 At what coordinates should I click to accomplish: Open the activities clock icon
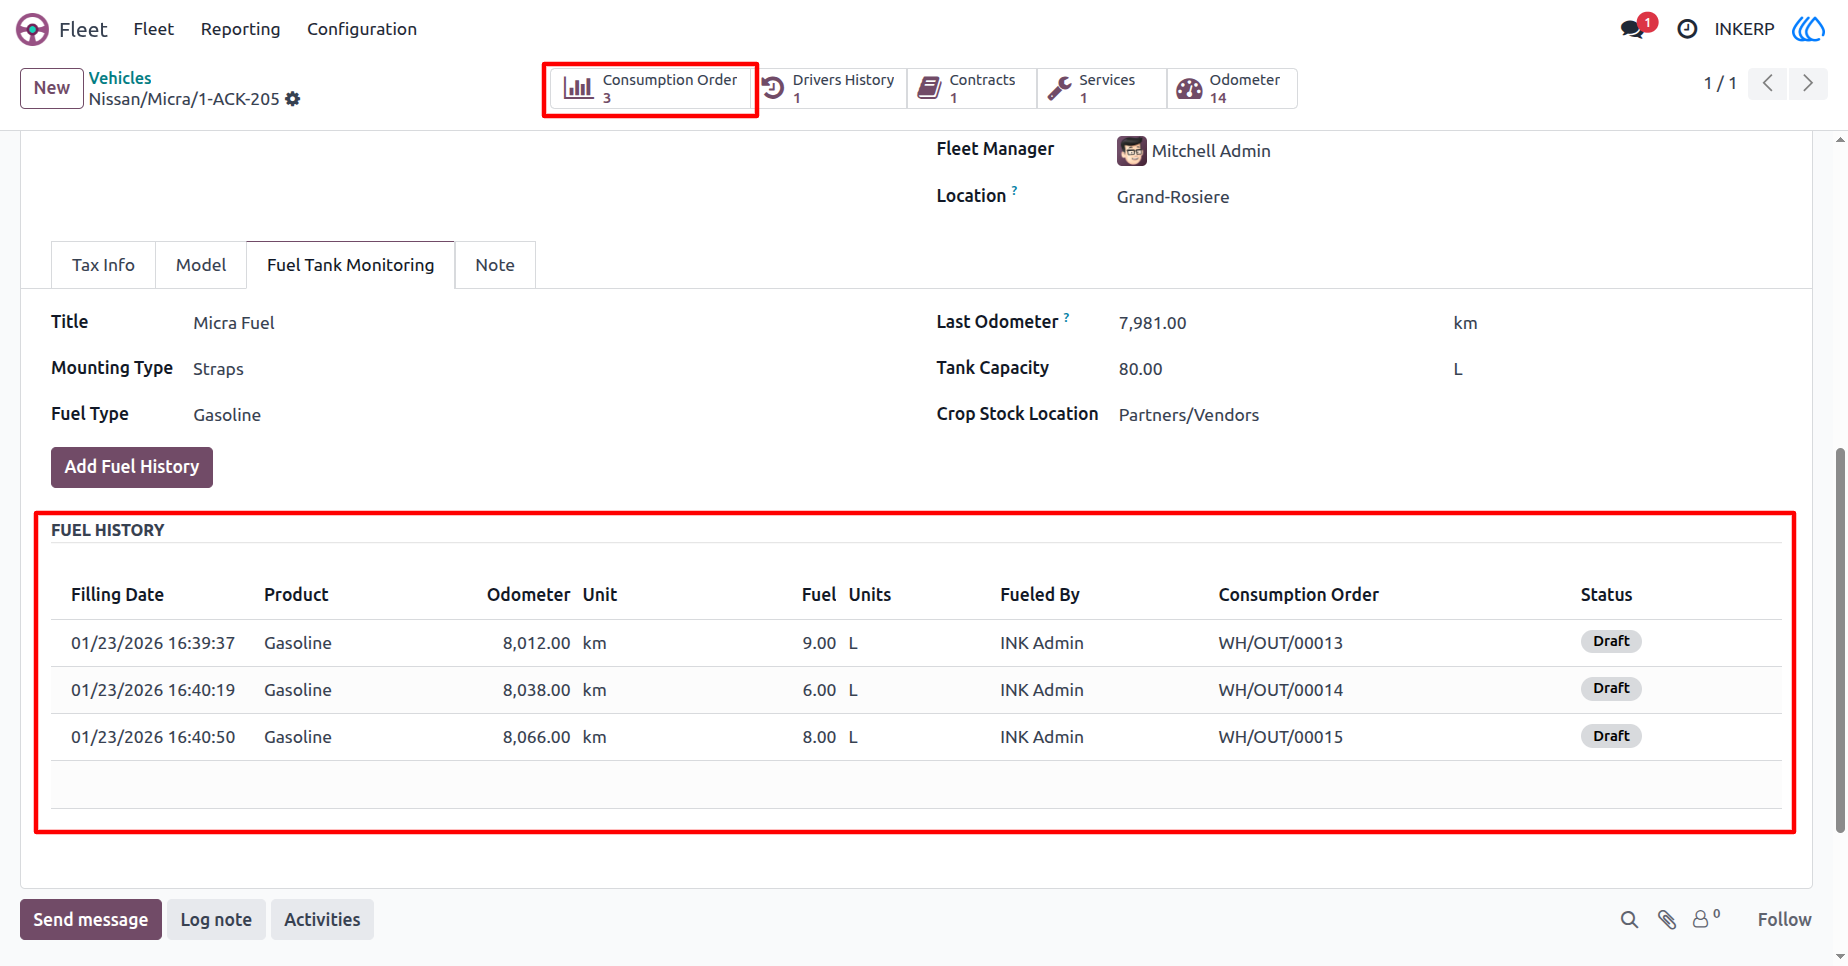click(x=1687, y=29)
